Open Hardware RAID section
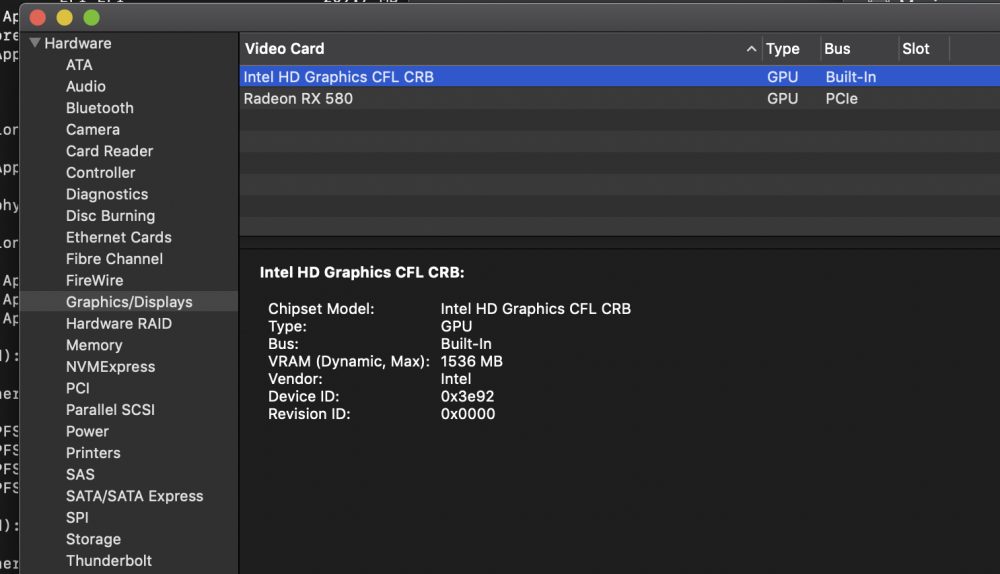Screen dimensions: 1000x574 (119, 324)
